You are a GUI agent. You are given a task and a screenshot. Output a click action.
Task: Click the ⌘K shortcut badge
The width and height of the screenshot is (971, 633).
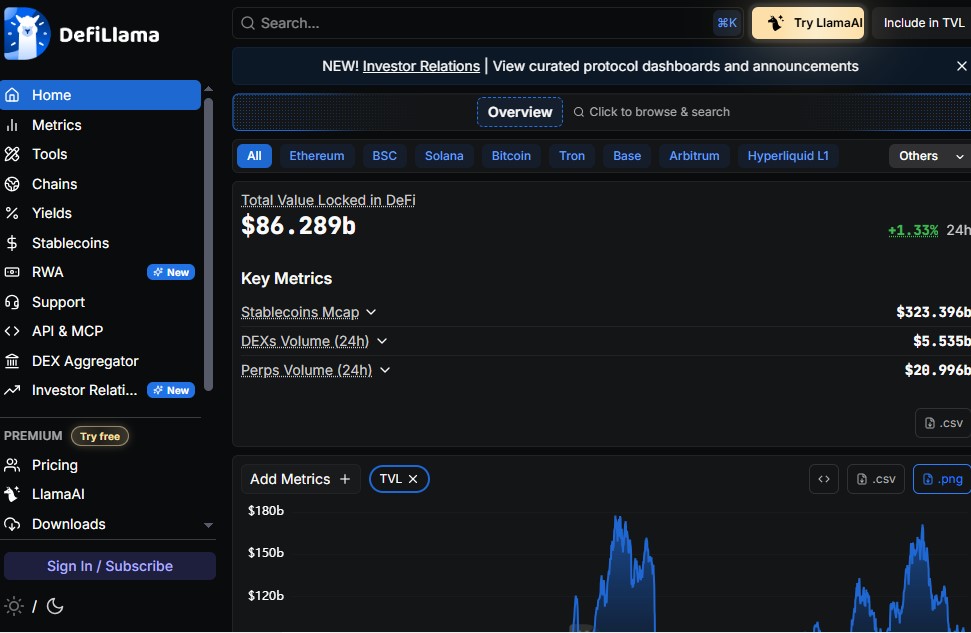(727, 23)
